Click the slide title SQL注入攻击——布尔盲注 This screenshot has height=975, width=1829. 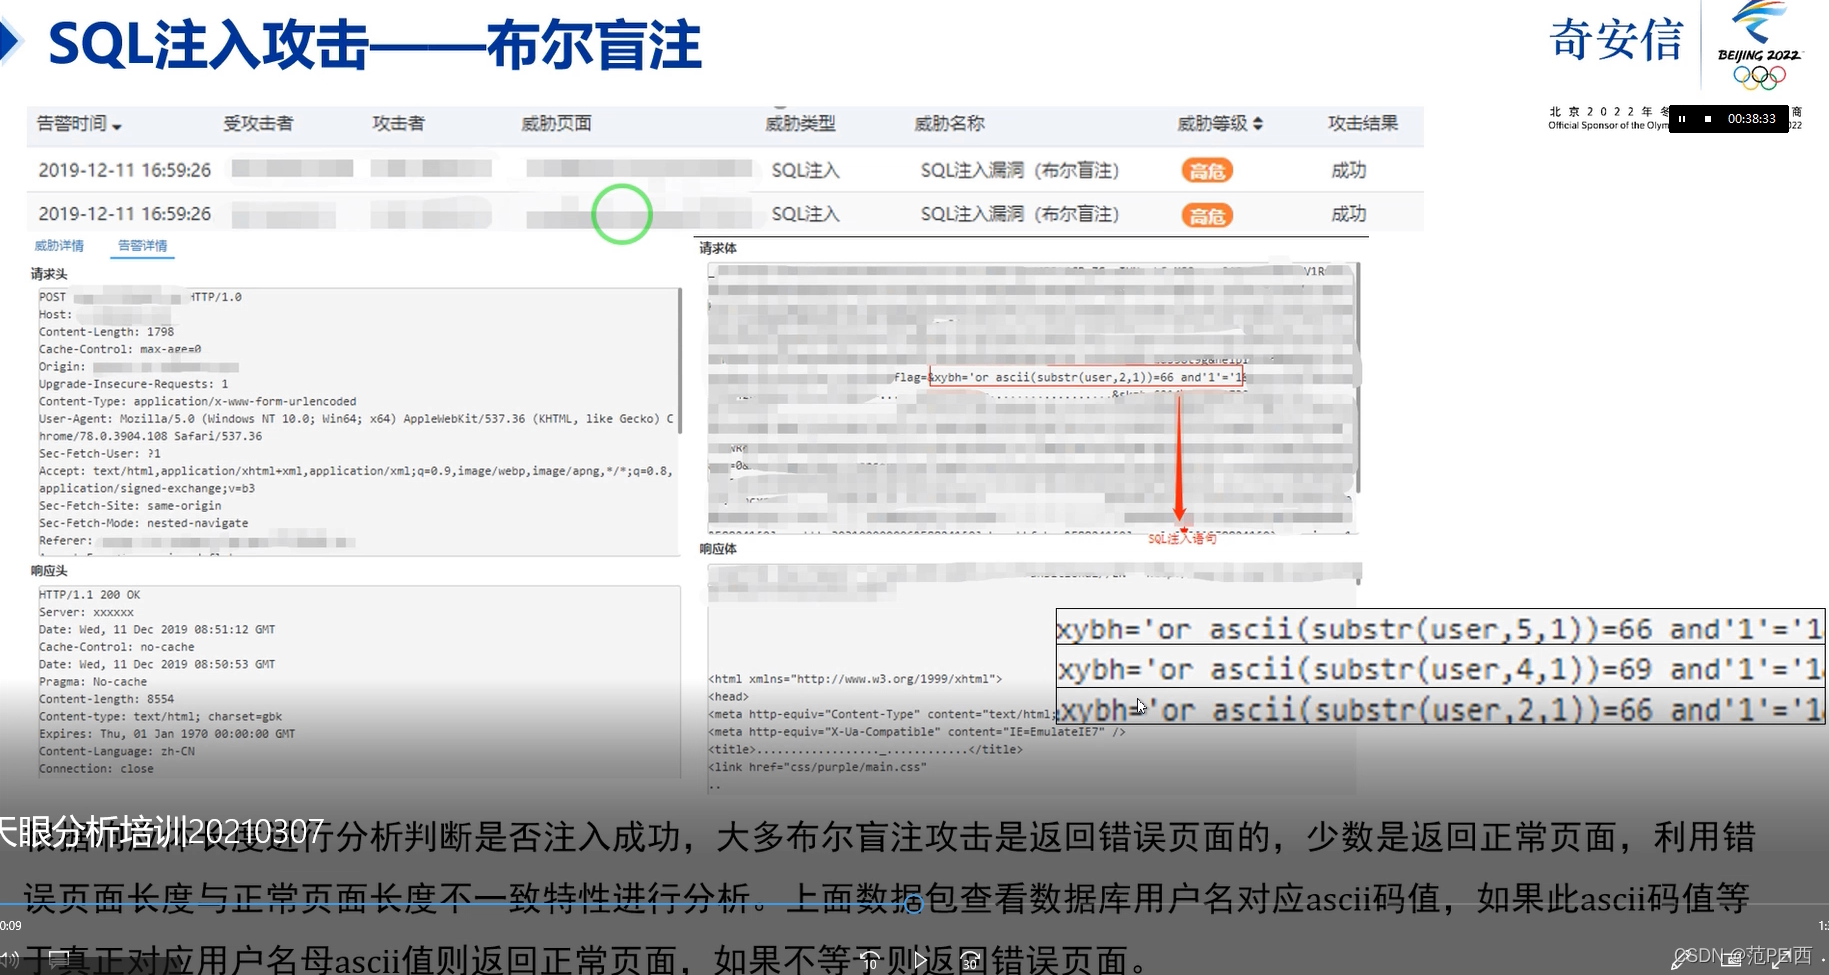[375, 46]
